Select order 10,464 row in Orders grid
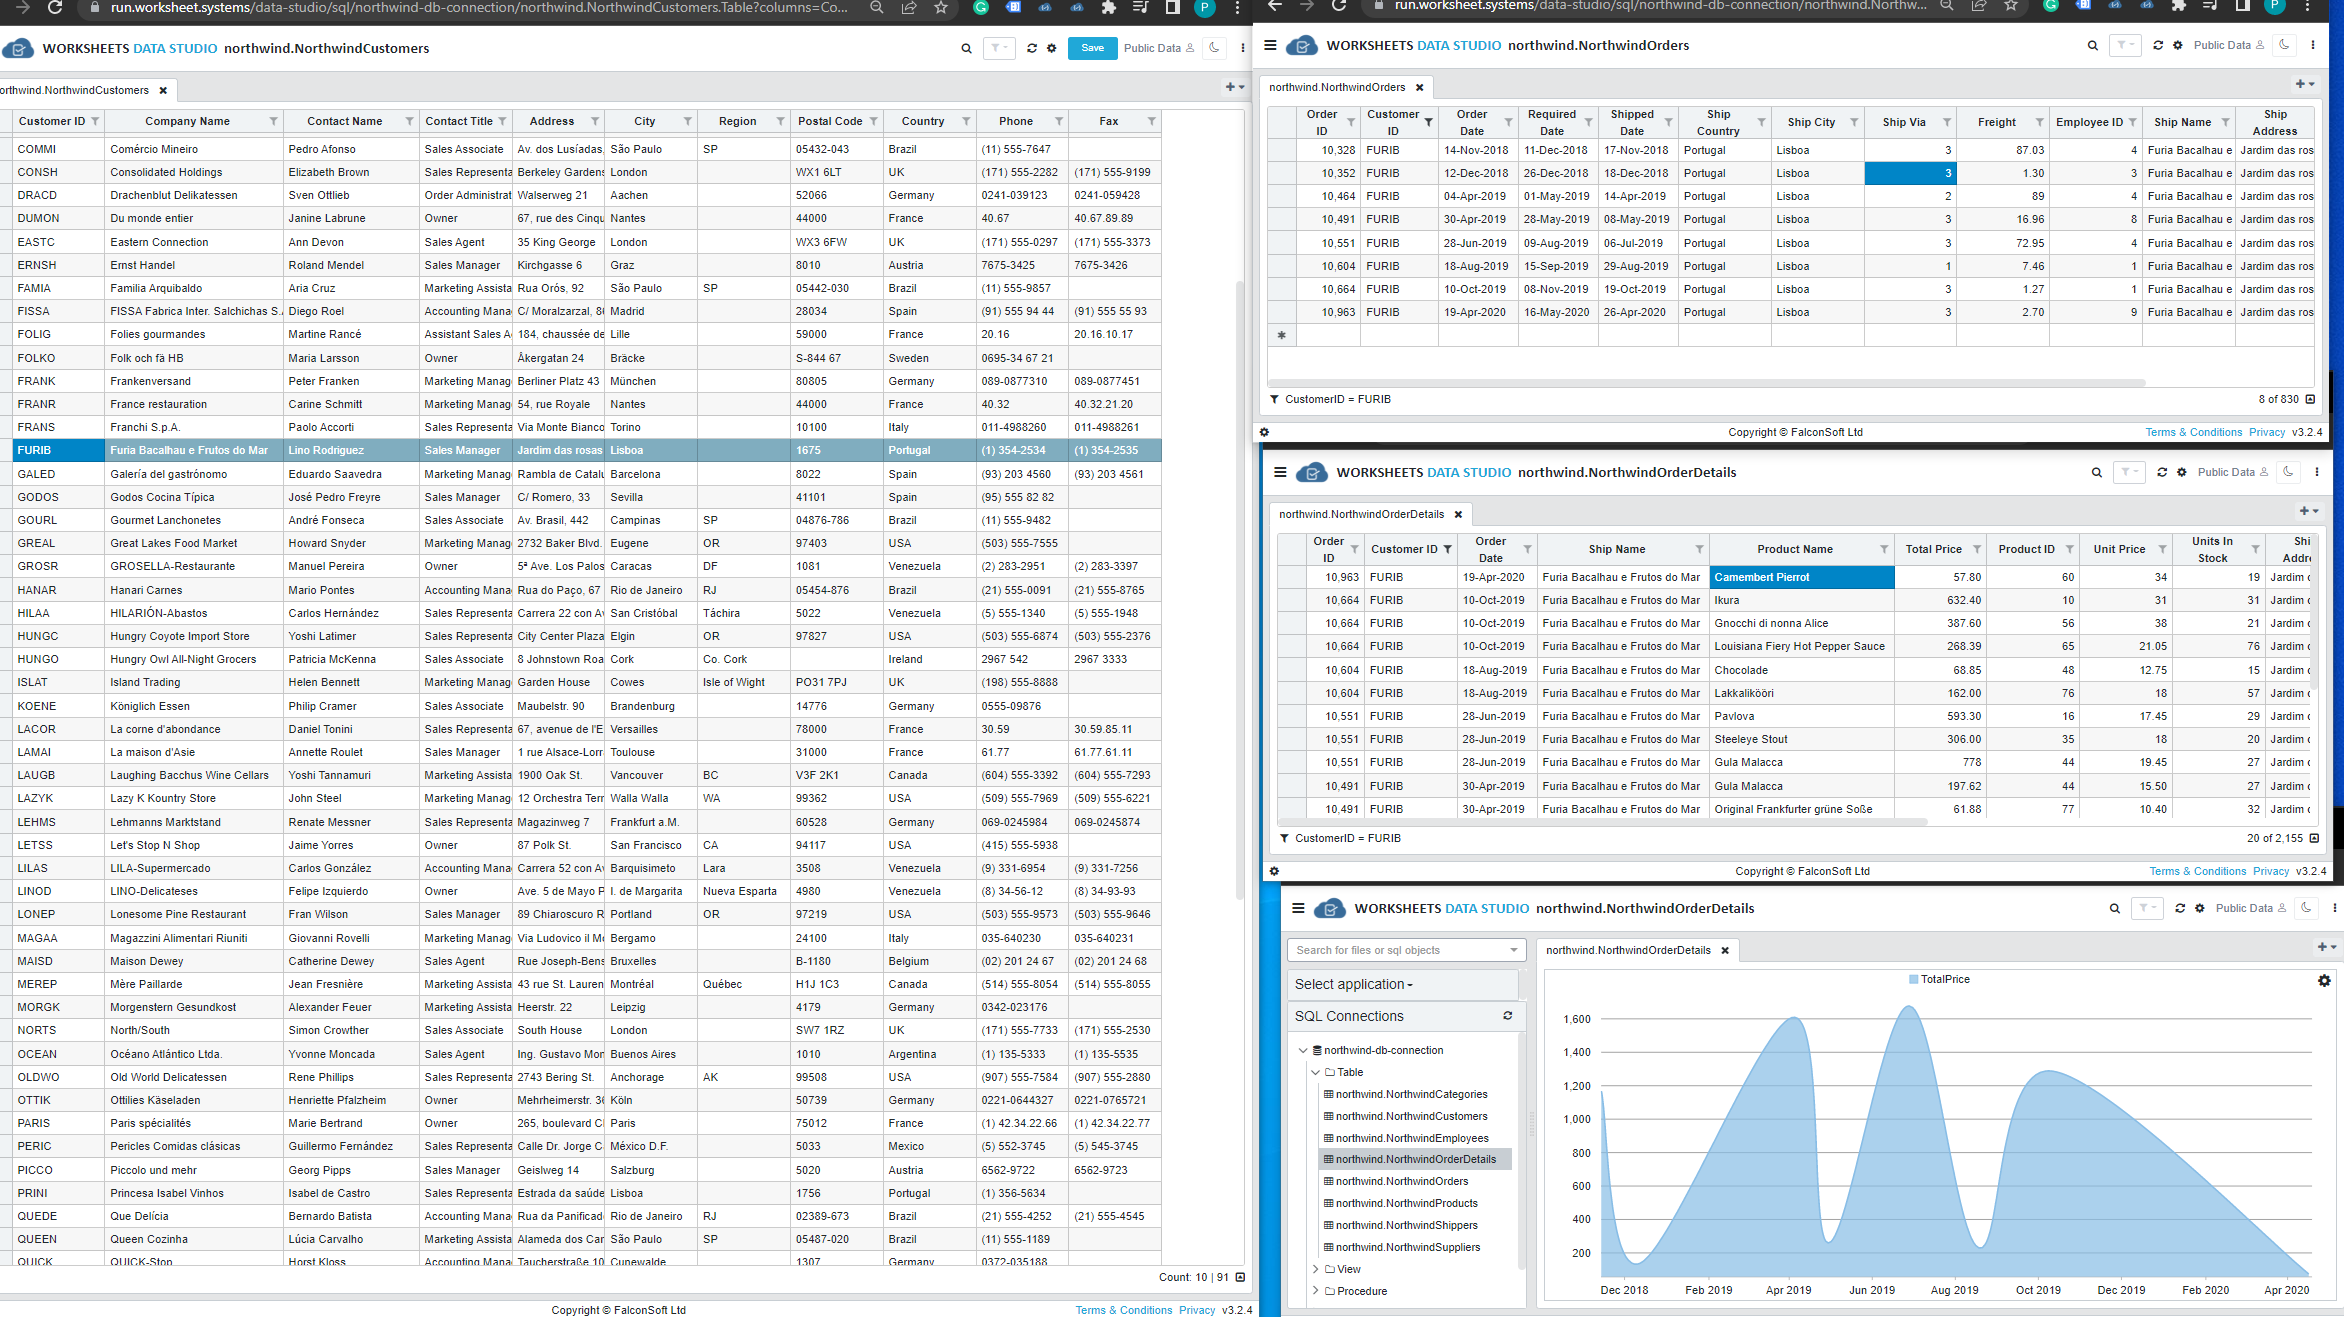2344x1317 pixels. [1791, 197]
